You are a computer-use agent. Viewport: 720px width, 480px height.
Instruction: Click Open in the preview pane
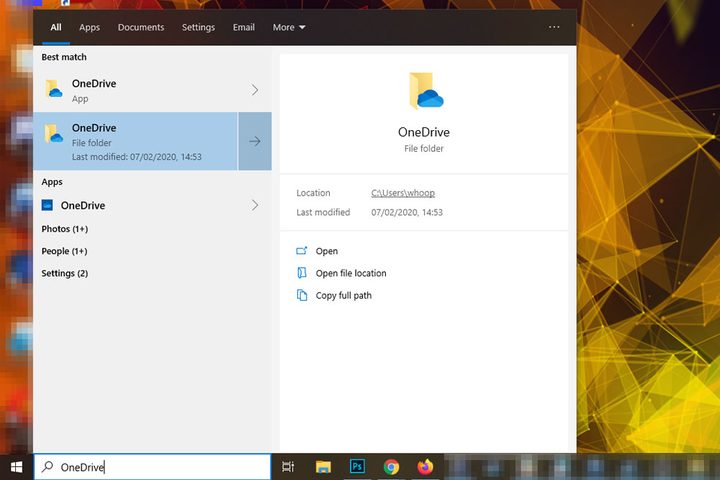326,251
